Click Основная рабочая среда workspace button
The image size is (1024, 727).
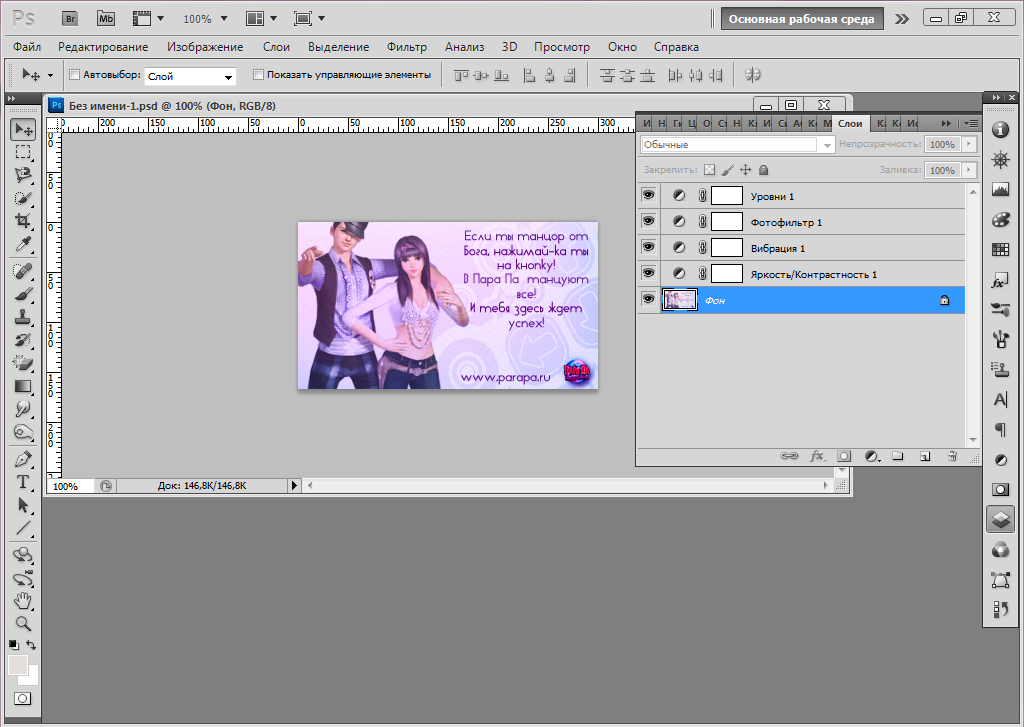coord(802,18)
